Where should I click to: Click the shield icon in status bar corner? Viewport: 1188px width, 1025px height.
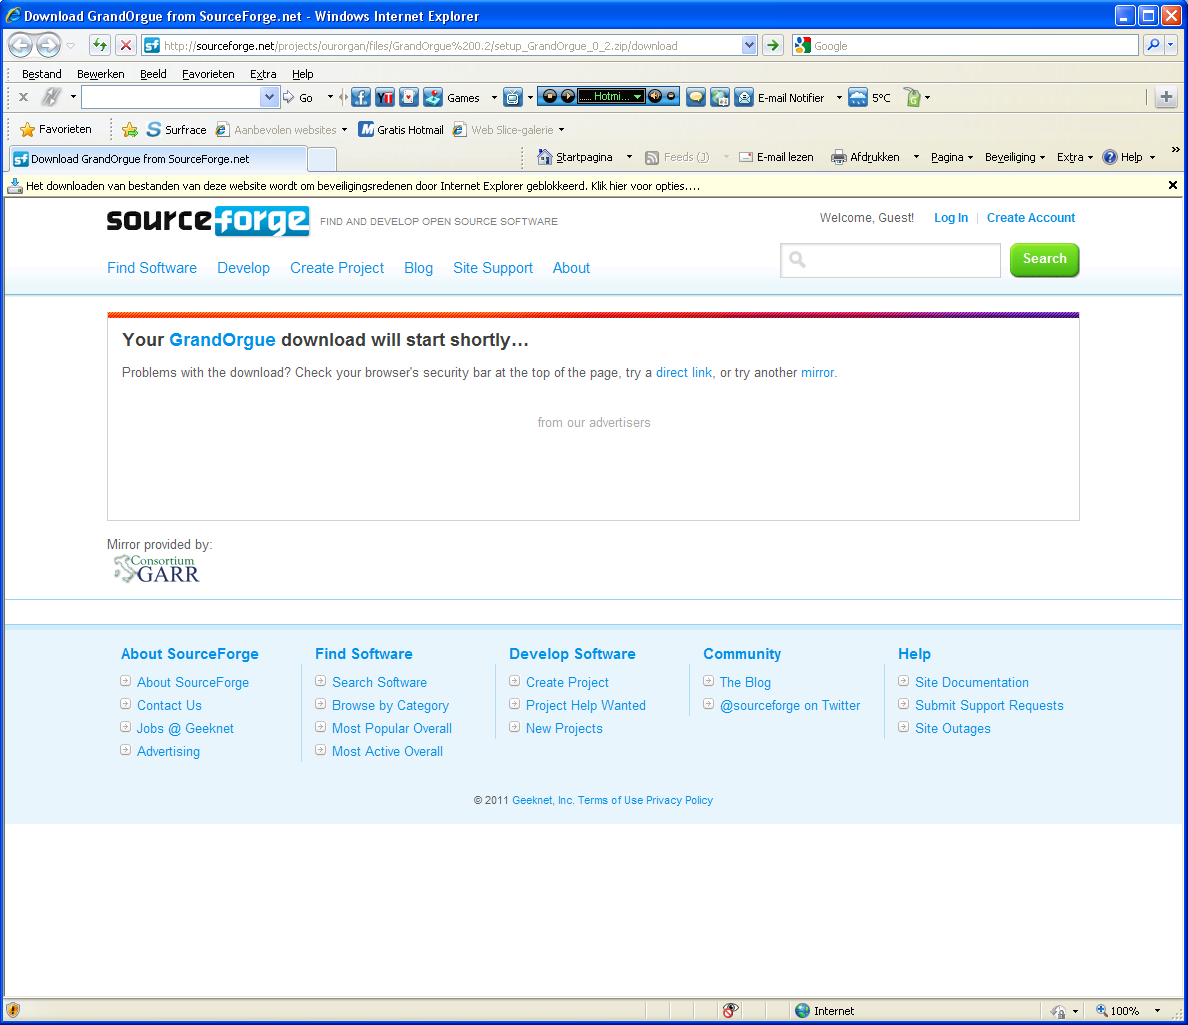point(13,1010)
